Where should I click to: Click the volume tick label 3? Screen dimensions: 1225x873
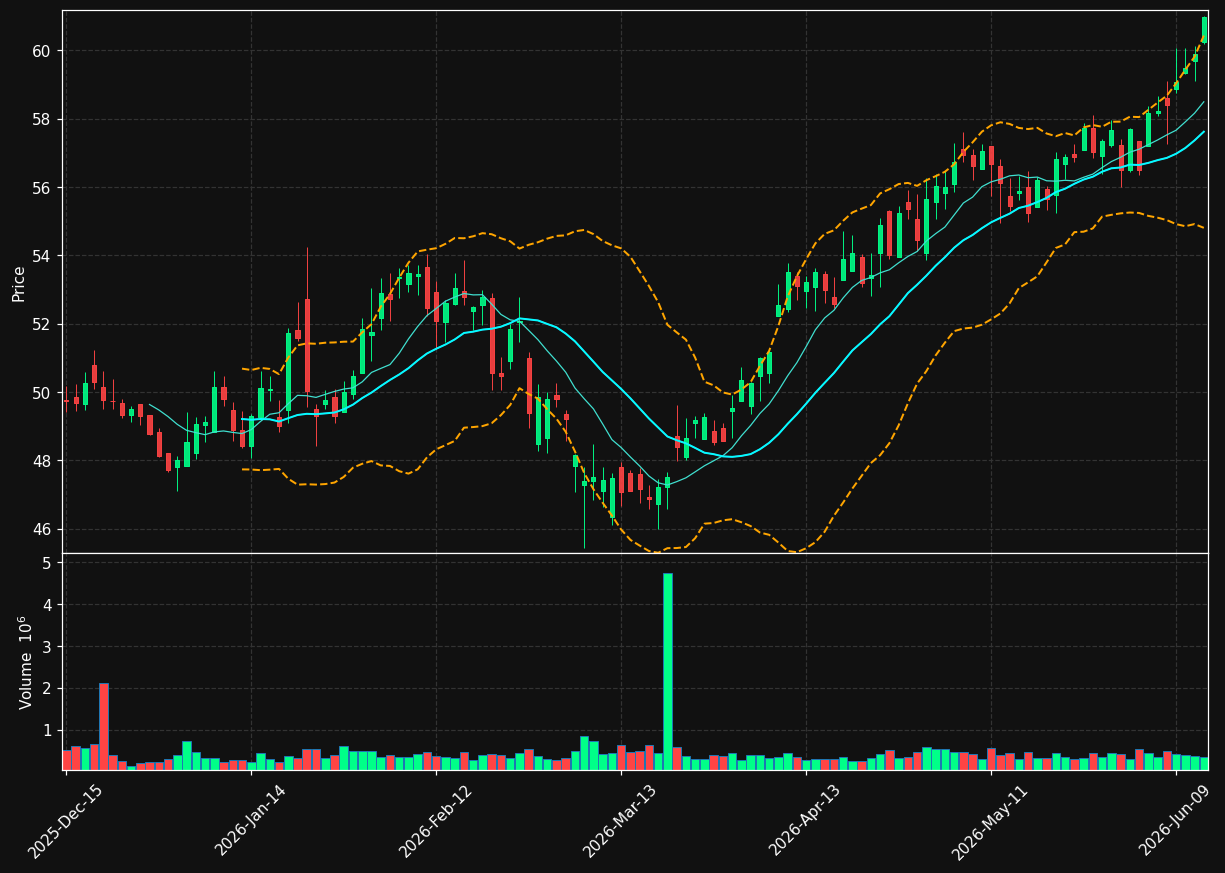point(49,647)
